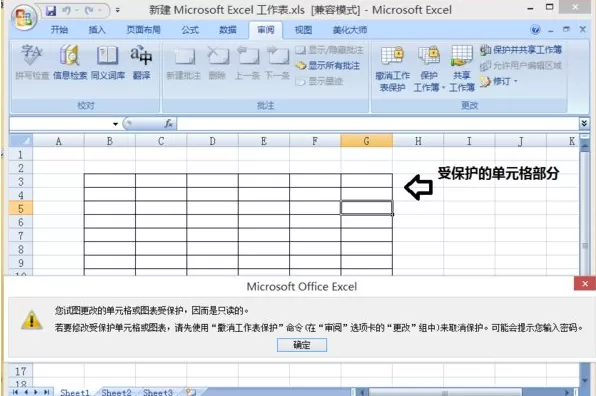The image size is (596, 396).
Task: Click 允许用户编辑区域
Action: [521, 66]
